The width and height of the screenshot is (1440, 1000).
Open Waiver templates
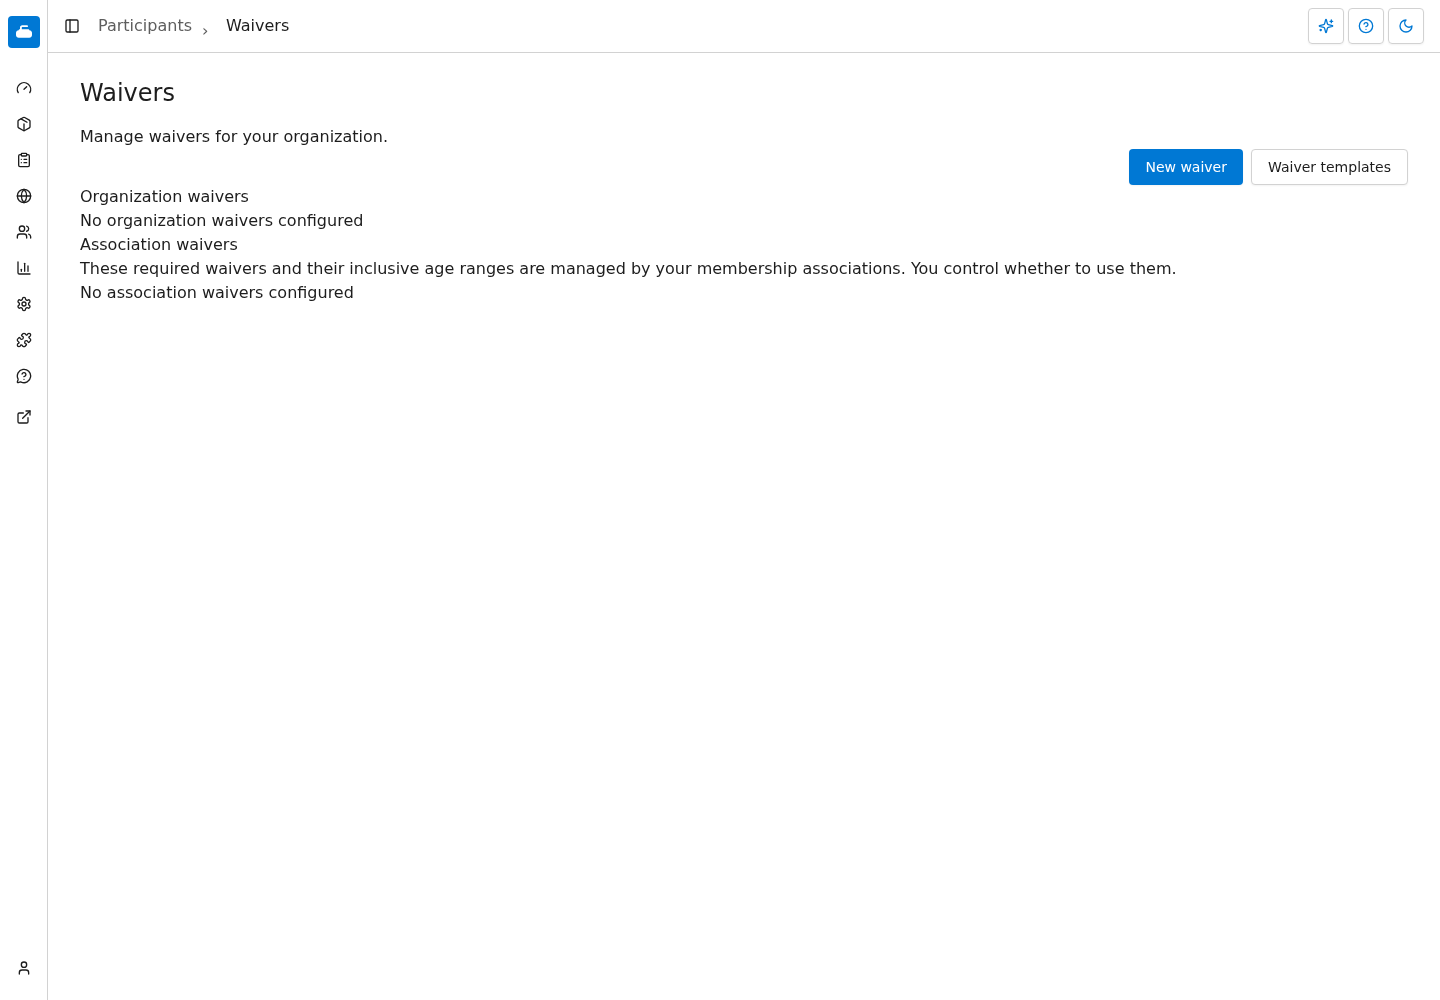point(1329,167)
